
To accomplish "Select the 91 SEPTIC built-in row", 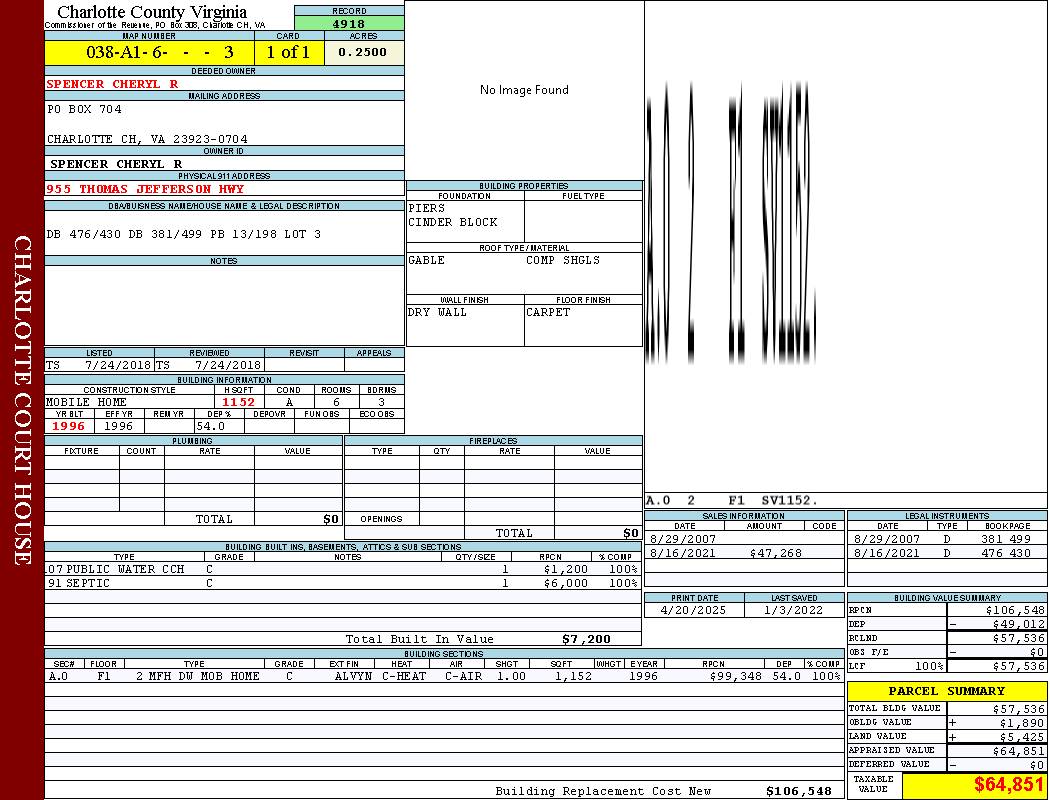I will coord(342,583).
